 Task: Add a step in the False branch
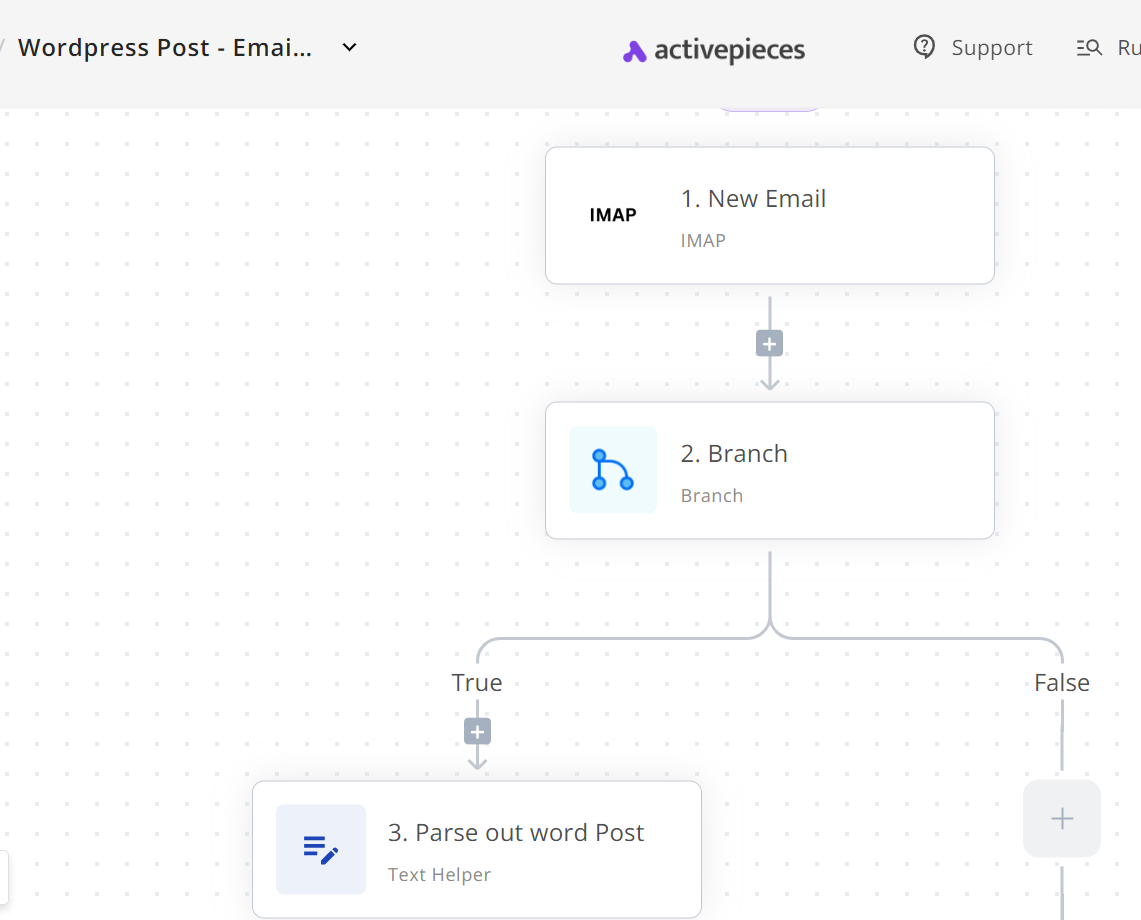(x=1062, y=819)
